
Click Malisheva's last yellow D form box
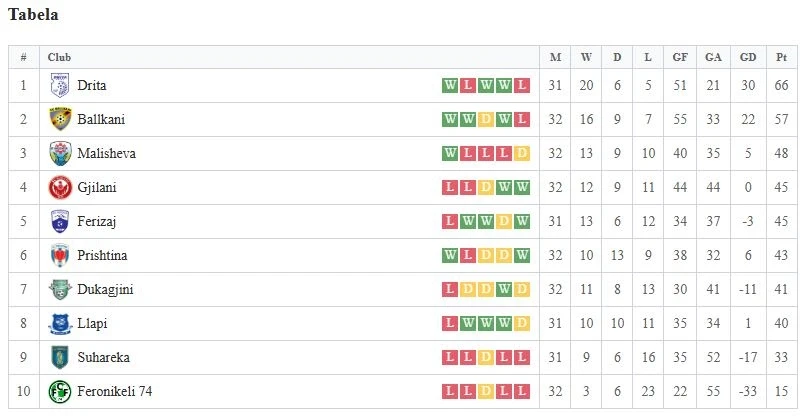coord(522,153)
